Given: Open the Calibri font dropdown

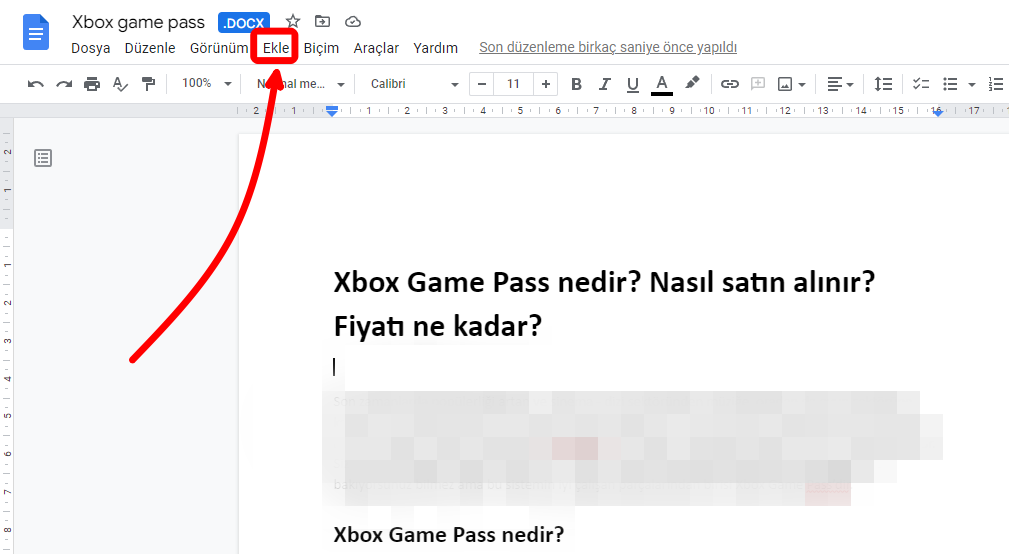Looking at the screenshot, I should 413,84.
